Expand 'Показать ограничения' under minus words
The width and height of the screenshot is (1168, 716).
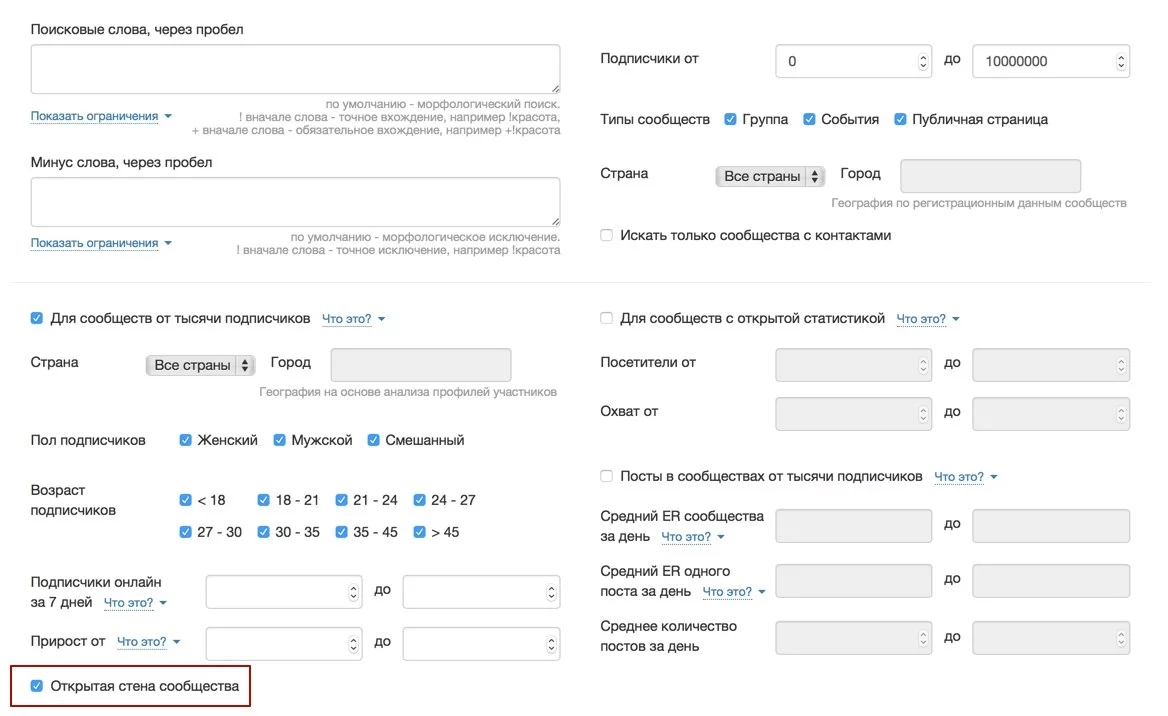pyautogui.click(x=101, y=243)
